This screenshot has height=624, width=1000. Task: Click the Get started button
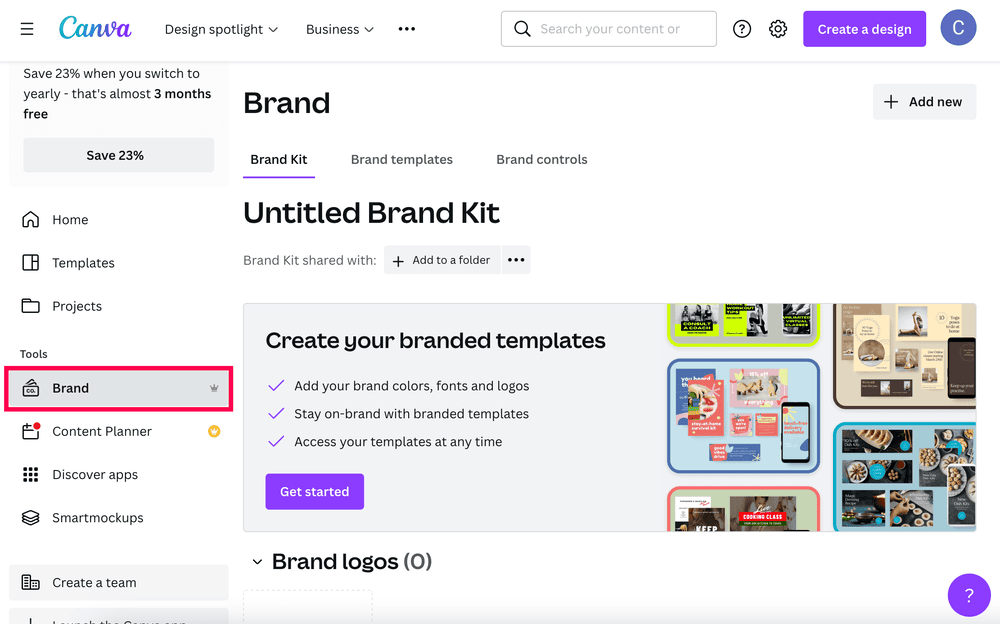click(x=314, y=491)
